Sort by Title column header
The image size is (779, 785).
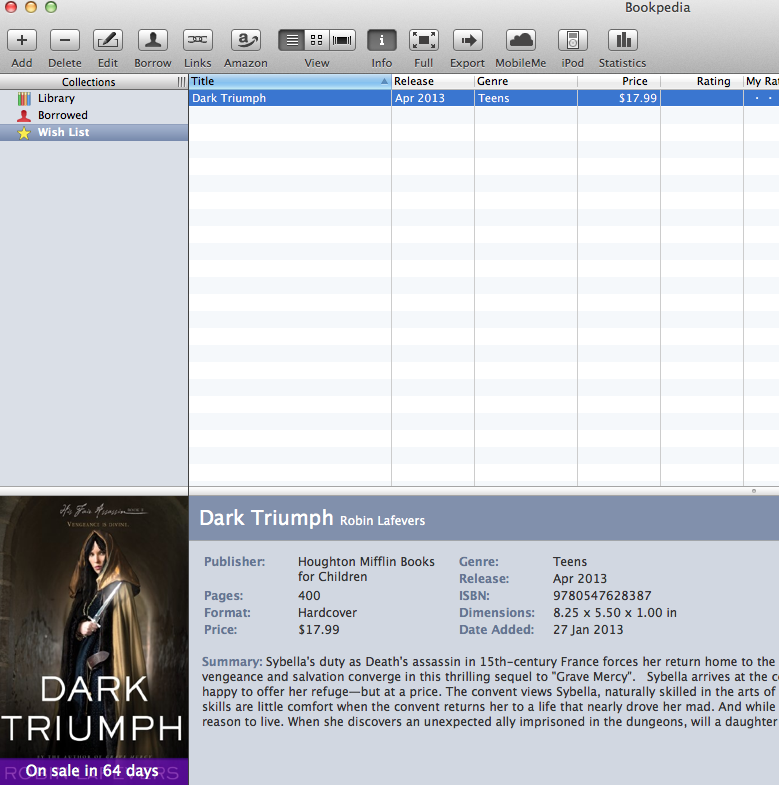(x=290, y=81)
